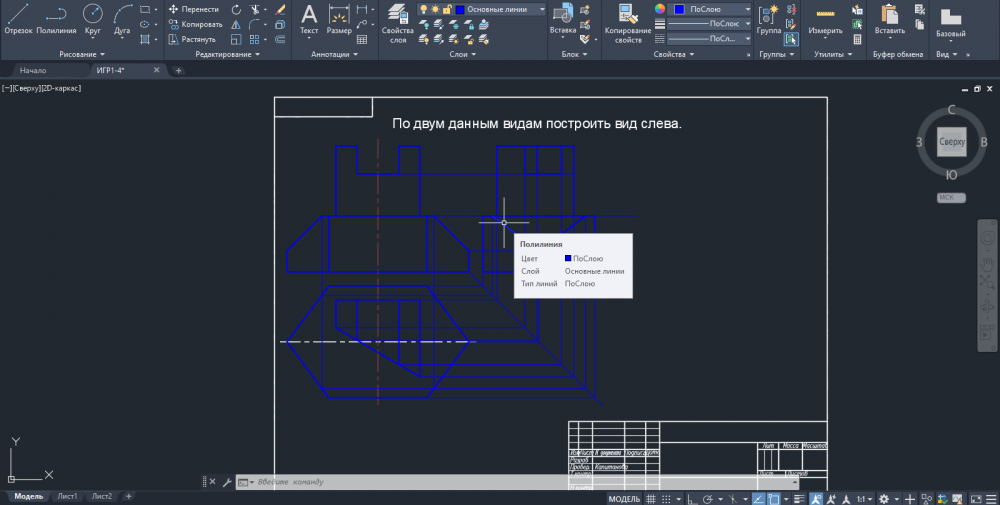Toggle polar tracking in status bar
1000x505 pixels.
pos(707,499)
